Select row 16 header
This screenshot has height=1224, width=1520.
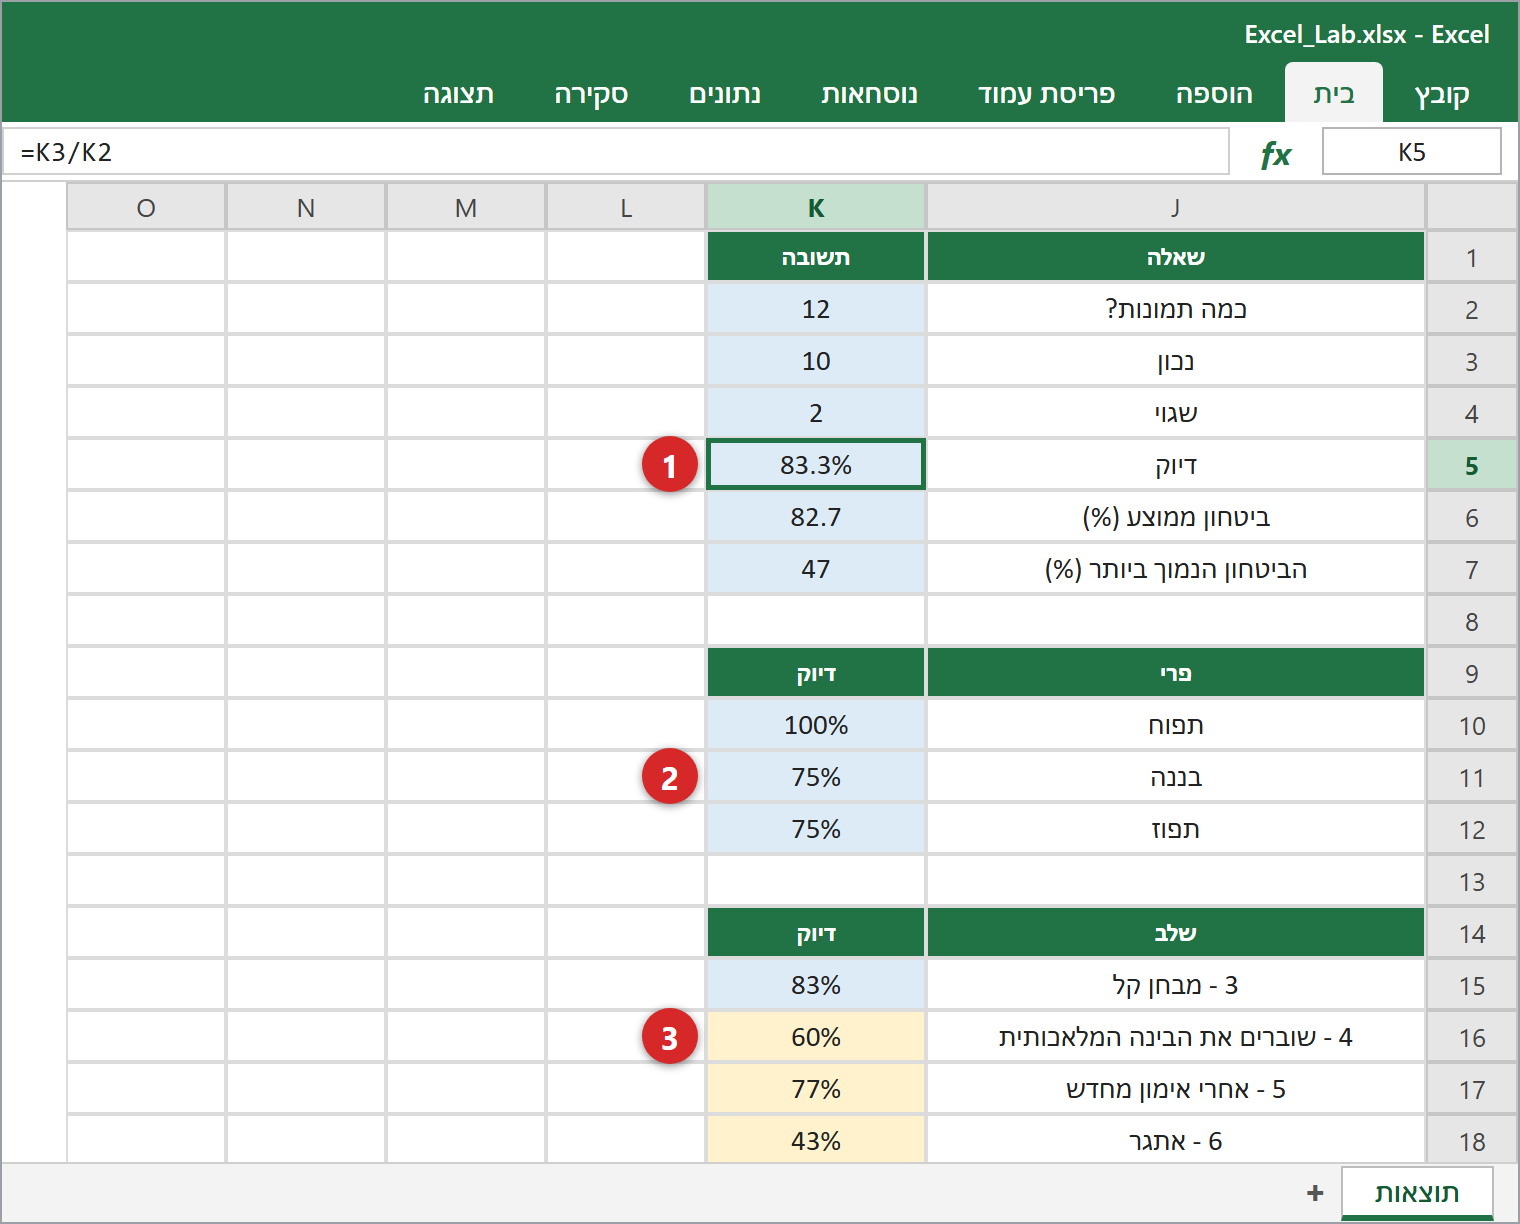tap(1471, 1037)
